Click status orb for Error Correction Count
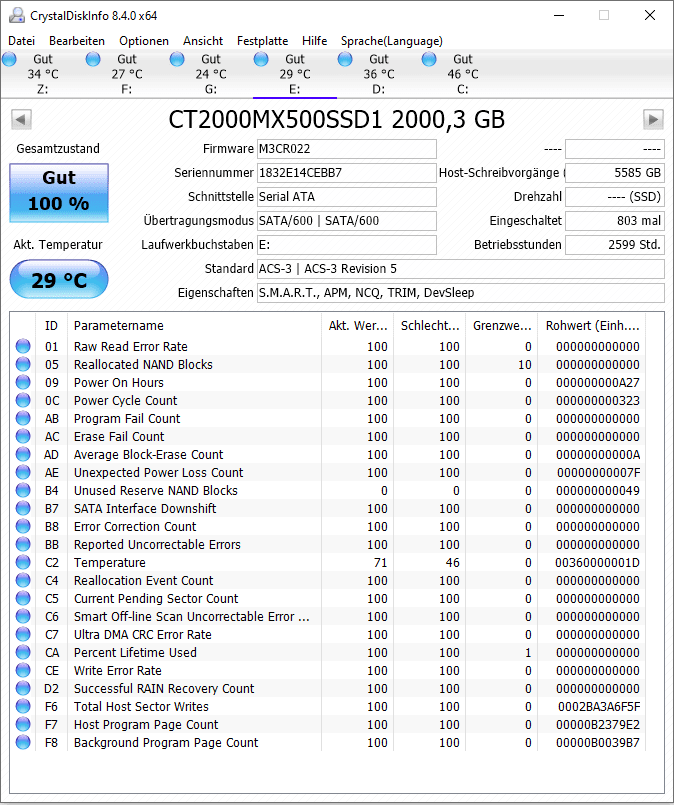Viewport: 674px width, 805px height. point(23,526)
